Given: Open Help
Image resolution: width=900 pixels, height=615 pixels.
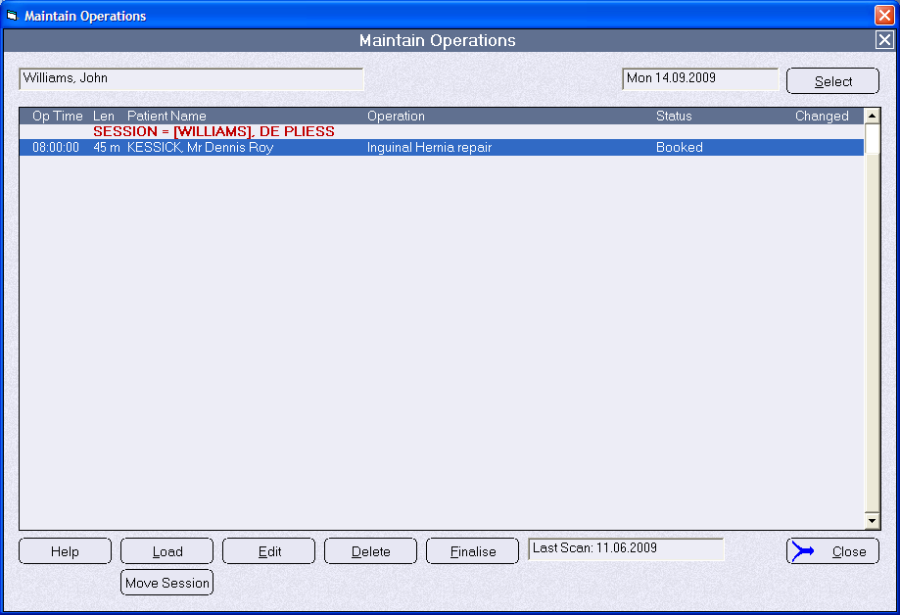Looking at the screenshot, I should pos(65,551).
